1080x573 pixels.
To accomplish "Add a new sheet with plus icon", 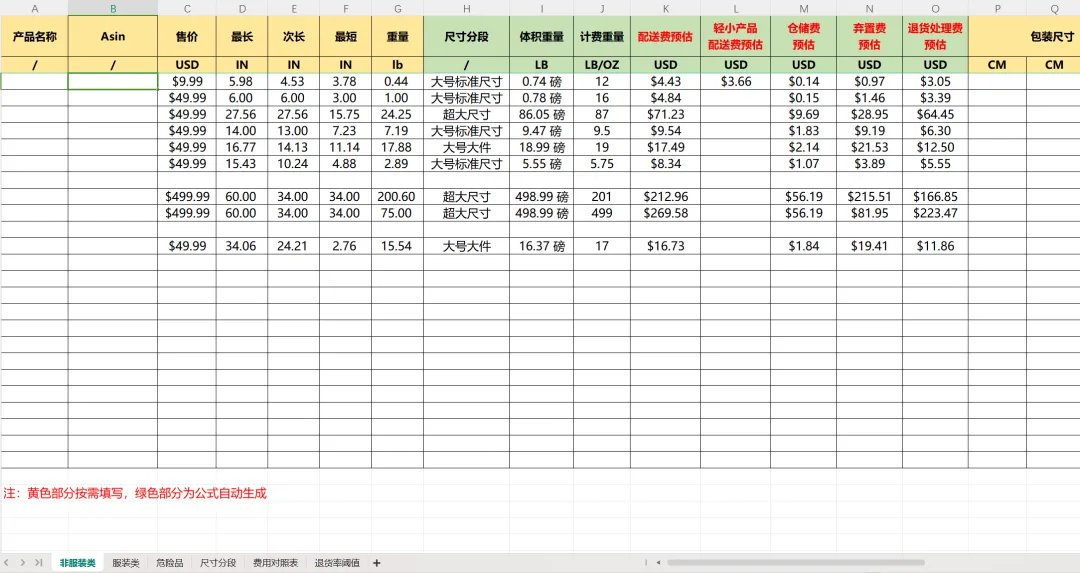I will (x=377, y=563).
